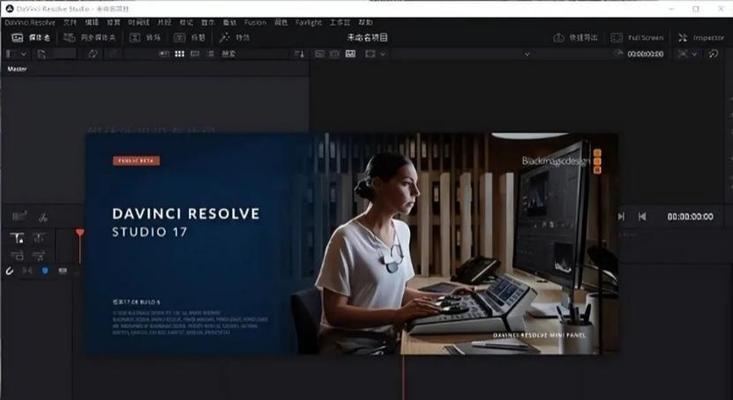The height and width of the screenshot is (400, 733).
Task: Open the DaVinci Resolve application menu
Action: tap(29, 22)
